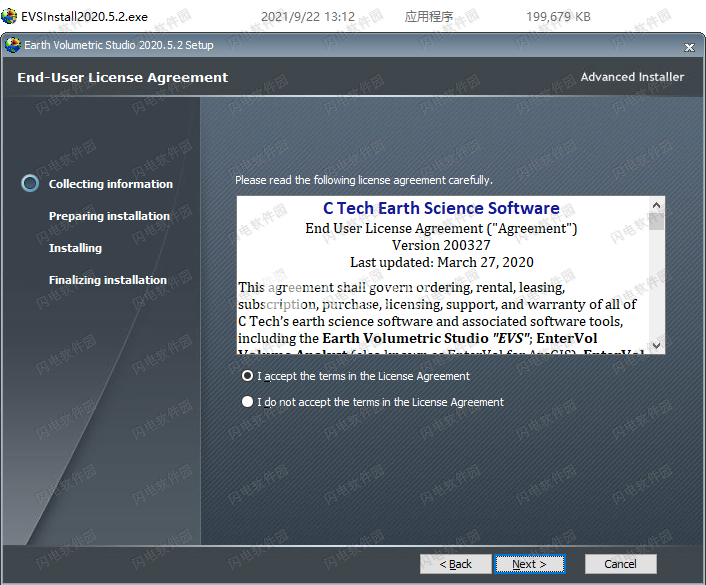The image size is (706, 585).
Task: Go back with the Back button
Action: 456,564
